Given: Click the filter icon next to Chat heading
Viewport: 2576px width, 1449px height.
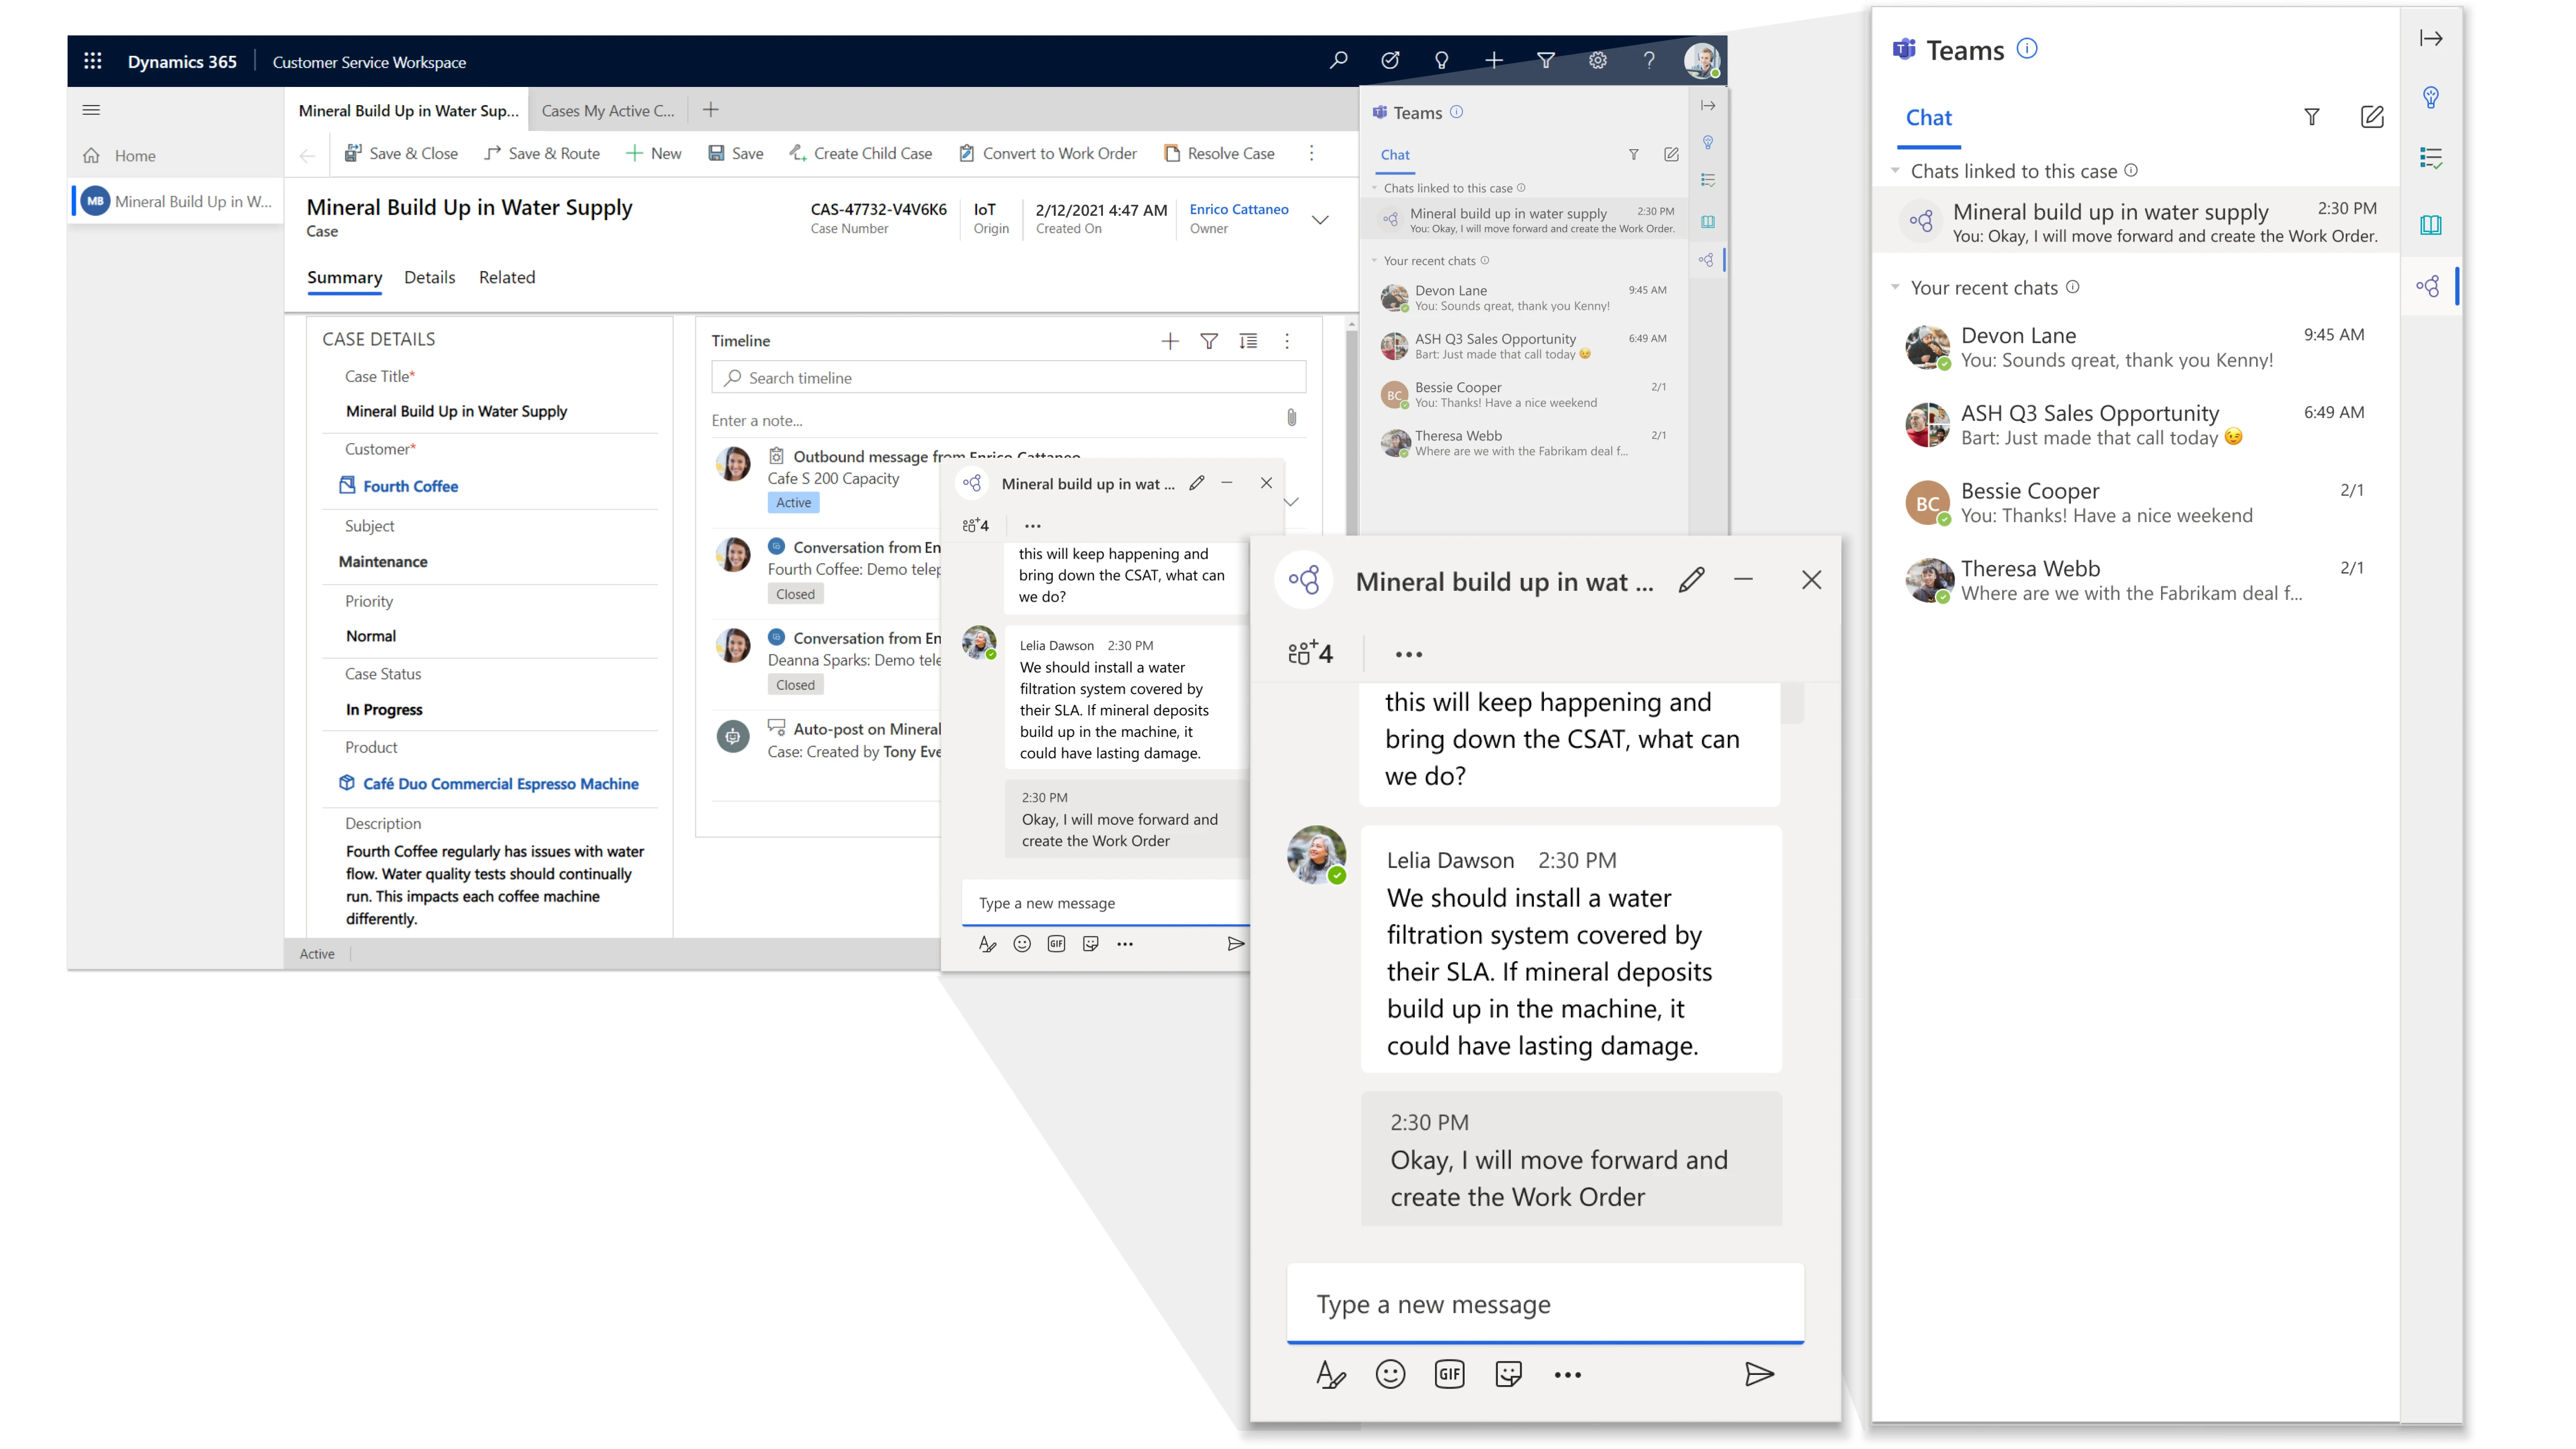Looking at the screenshot, I should coord(2312,117).
